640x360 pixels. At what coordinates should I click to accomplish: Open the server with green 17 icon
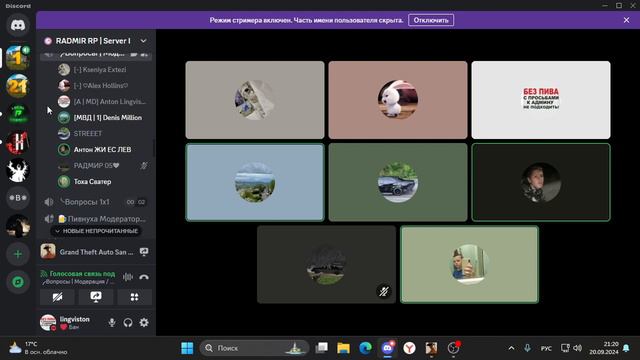[18, 114]
